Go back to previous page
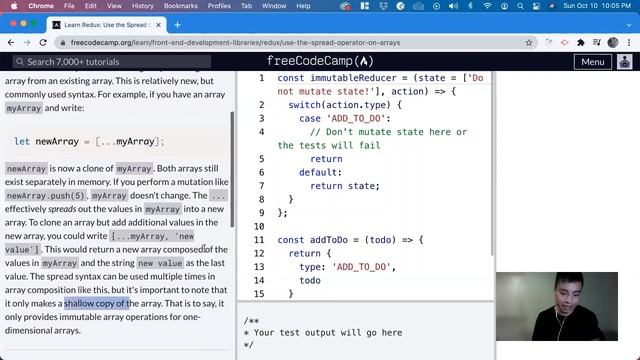This screenshot has width=640, height=360. coord(11,42)
